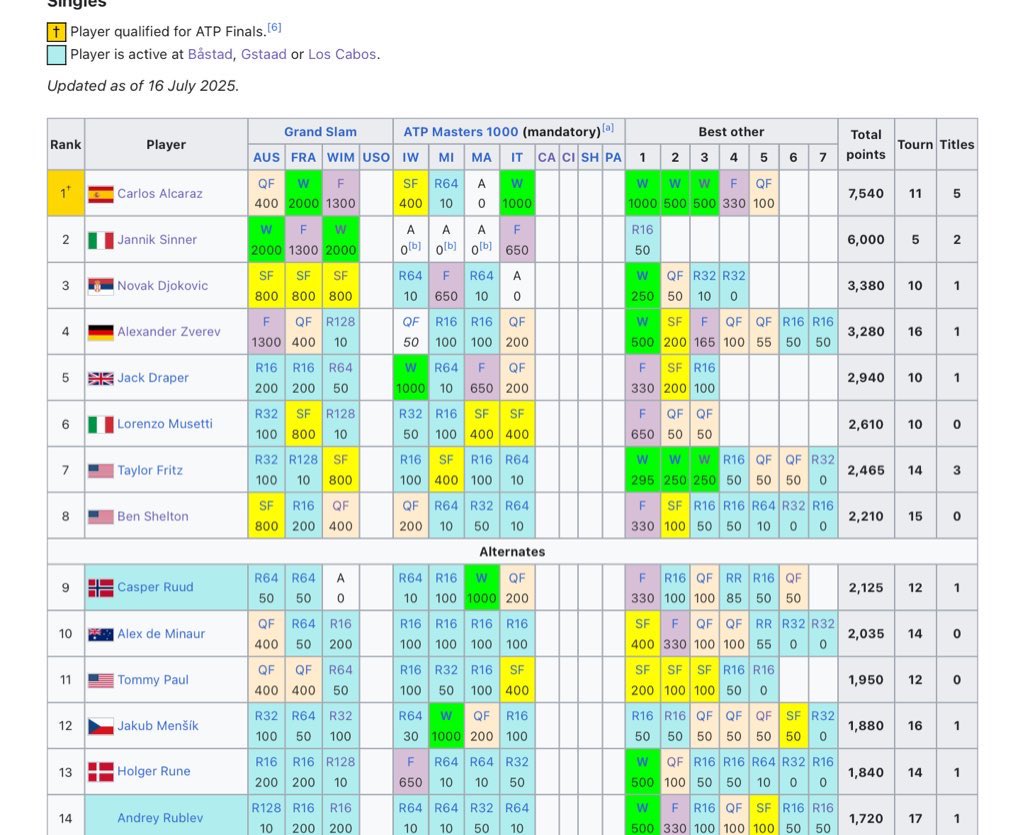Open Holger Rune player page
Viewport: 1024px width, 835px height.
154,771
